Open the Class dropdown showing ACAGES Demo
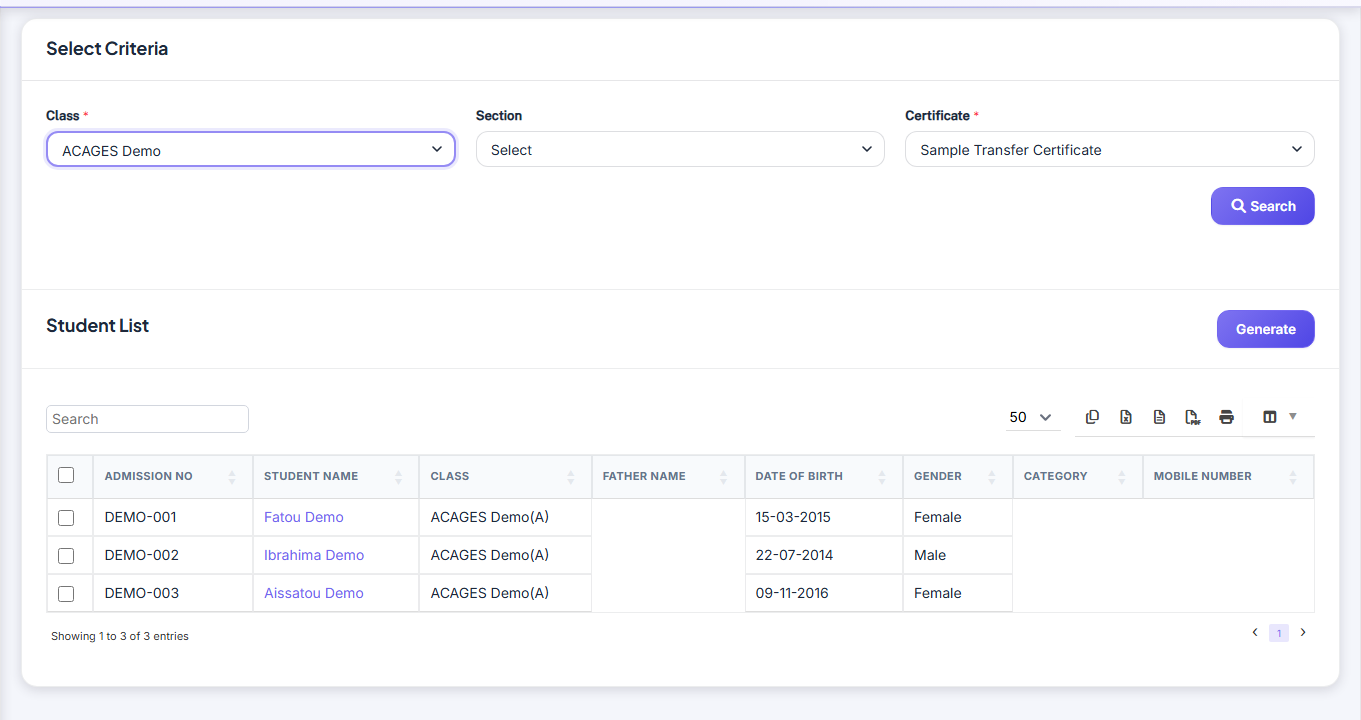The width and height of the screenshot is (1361, 720). pos(251,150)
